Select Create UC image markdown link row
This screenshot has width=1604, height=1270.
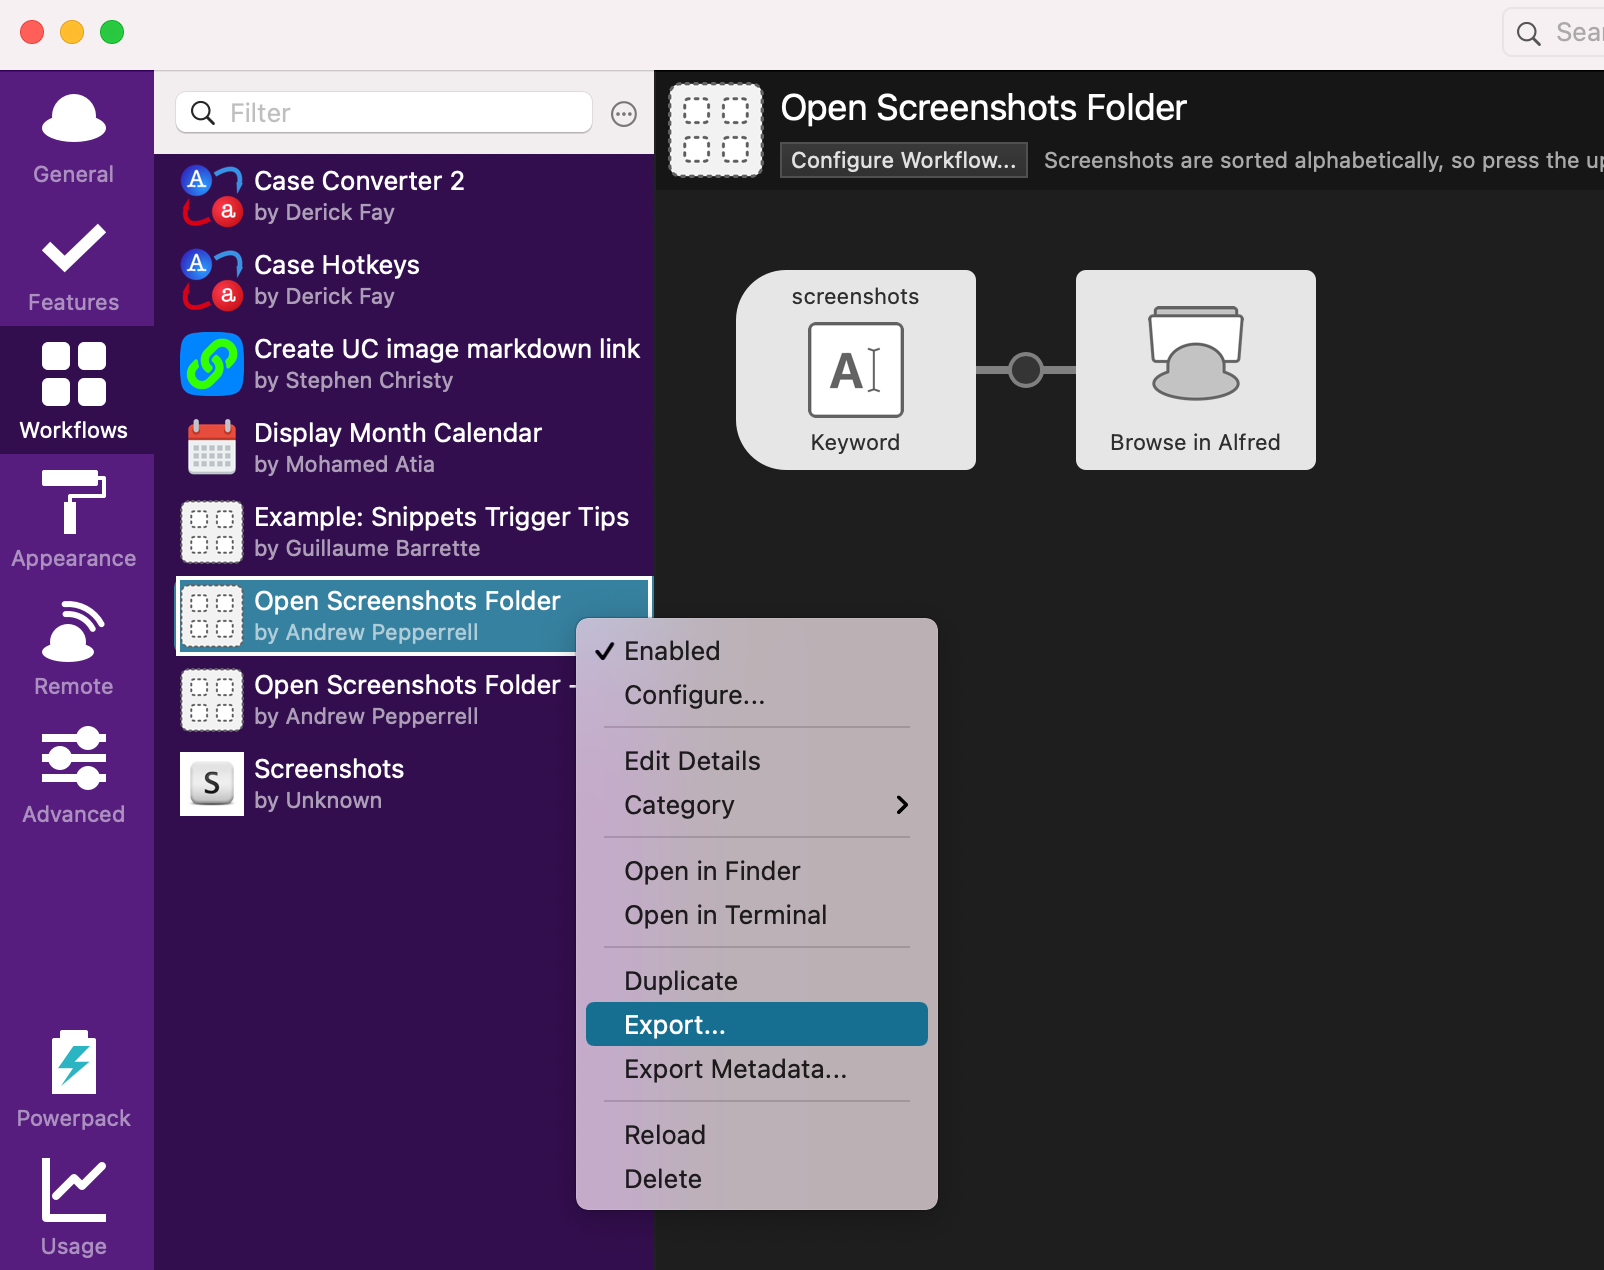pos(414,364)
